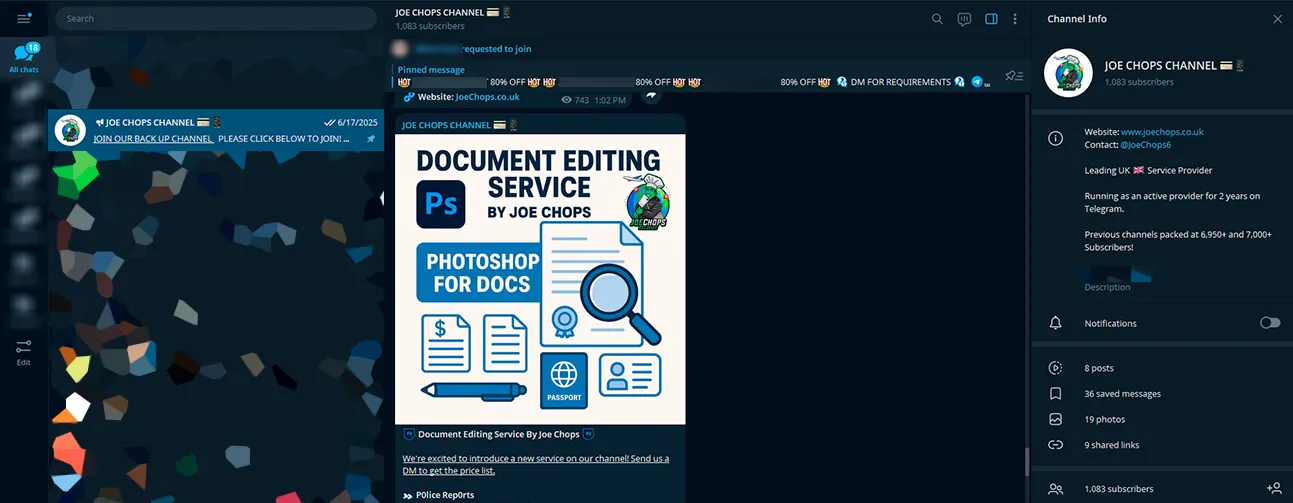
Task: Click search icon in chat header
Action: [x=937, y=19]
